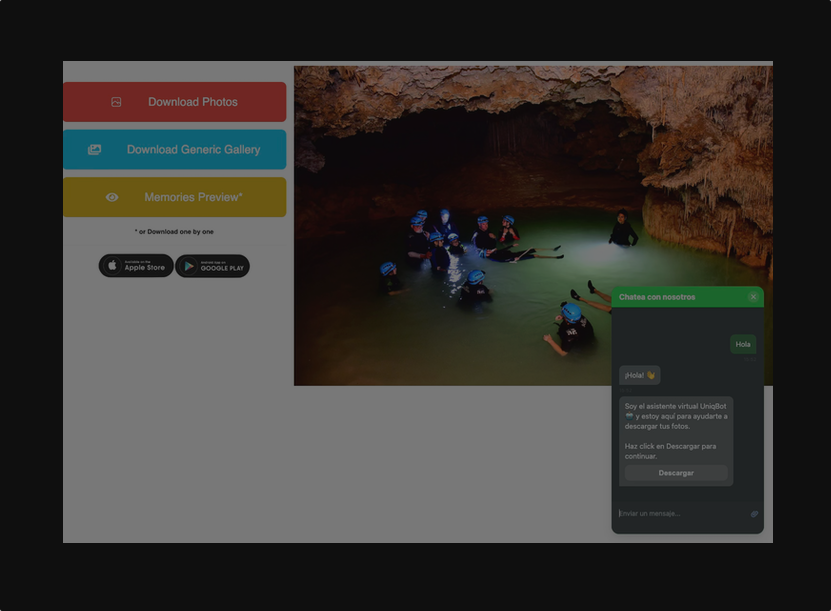Click the eye icon on Memories Preview
Viewport: 831px width, 611px height.
tap(112, 198)
